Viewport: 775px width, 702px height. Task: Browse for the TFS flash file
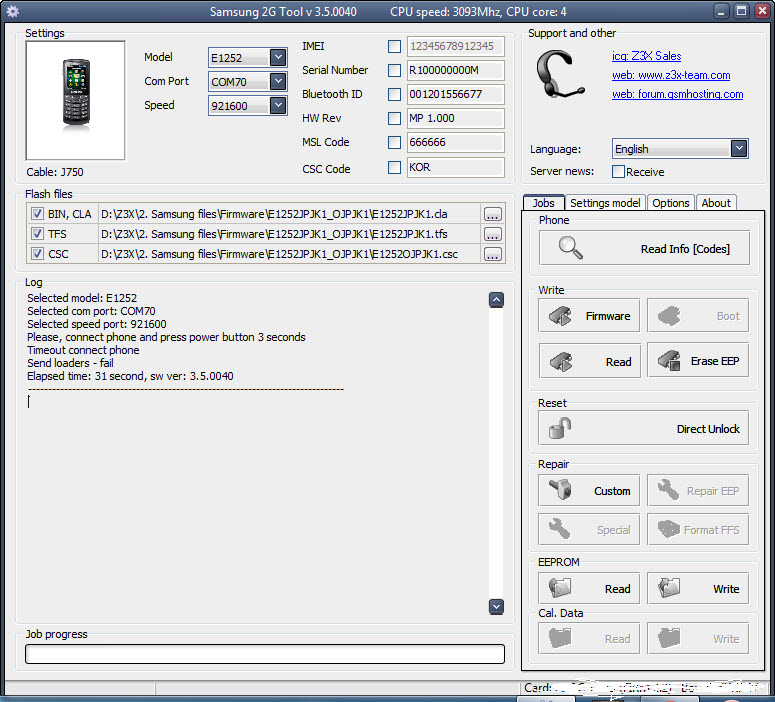point(492,234)
